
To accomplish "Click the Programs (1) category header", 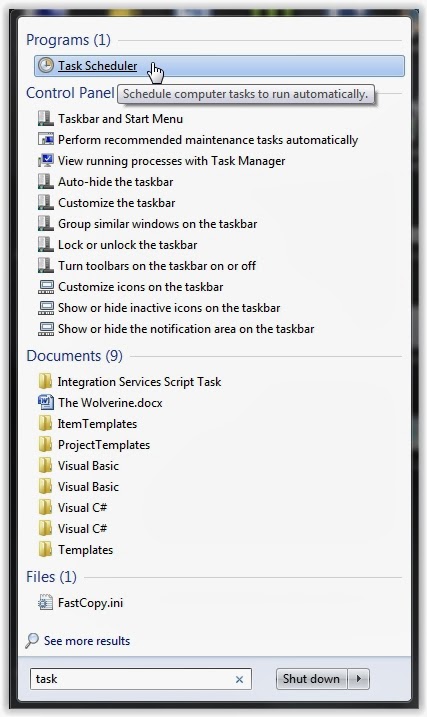I will tap(68, 40).
